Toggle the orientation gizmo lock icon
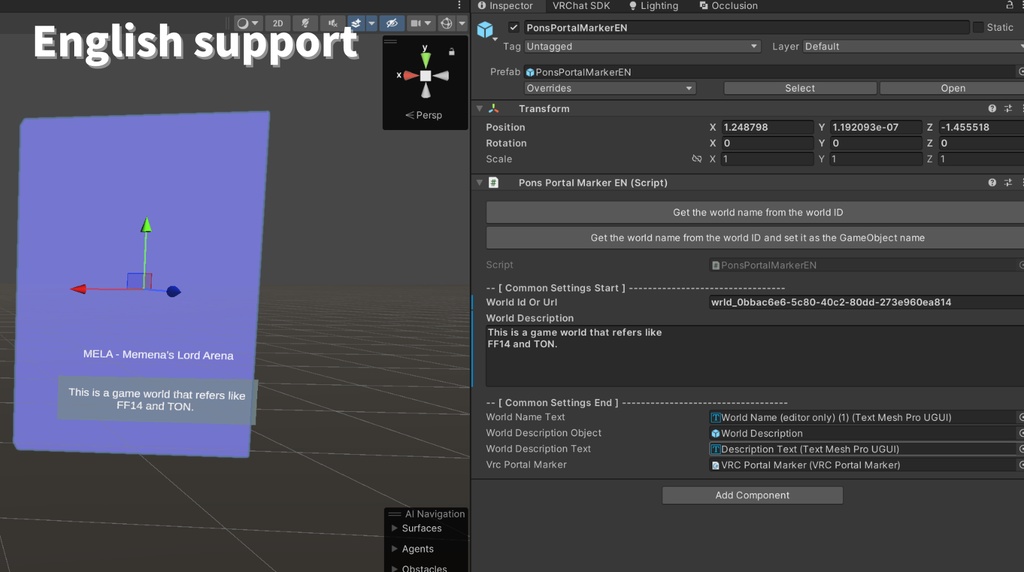 451,52
